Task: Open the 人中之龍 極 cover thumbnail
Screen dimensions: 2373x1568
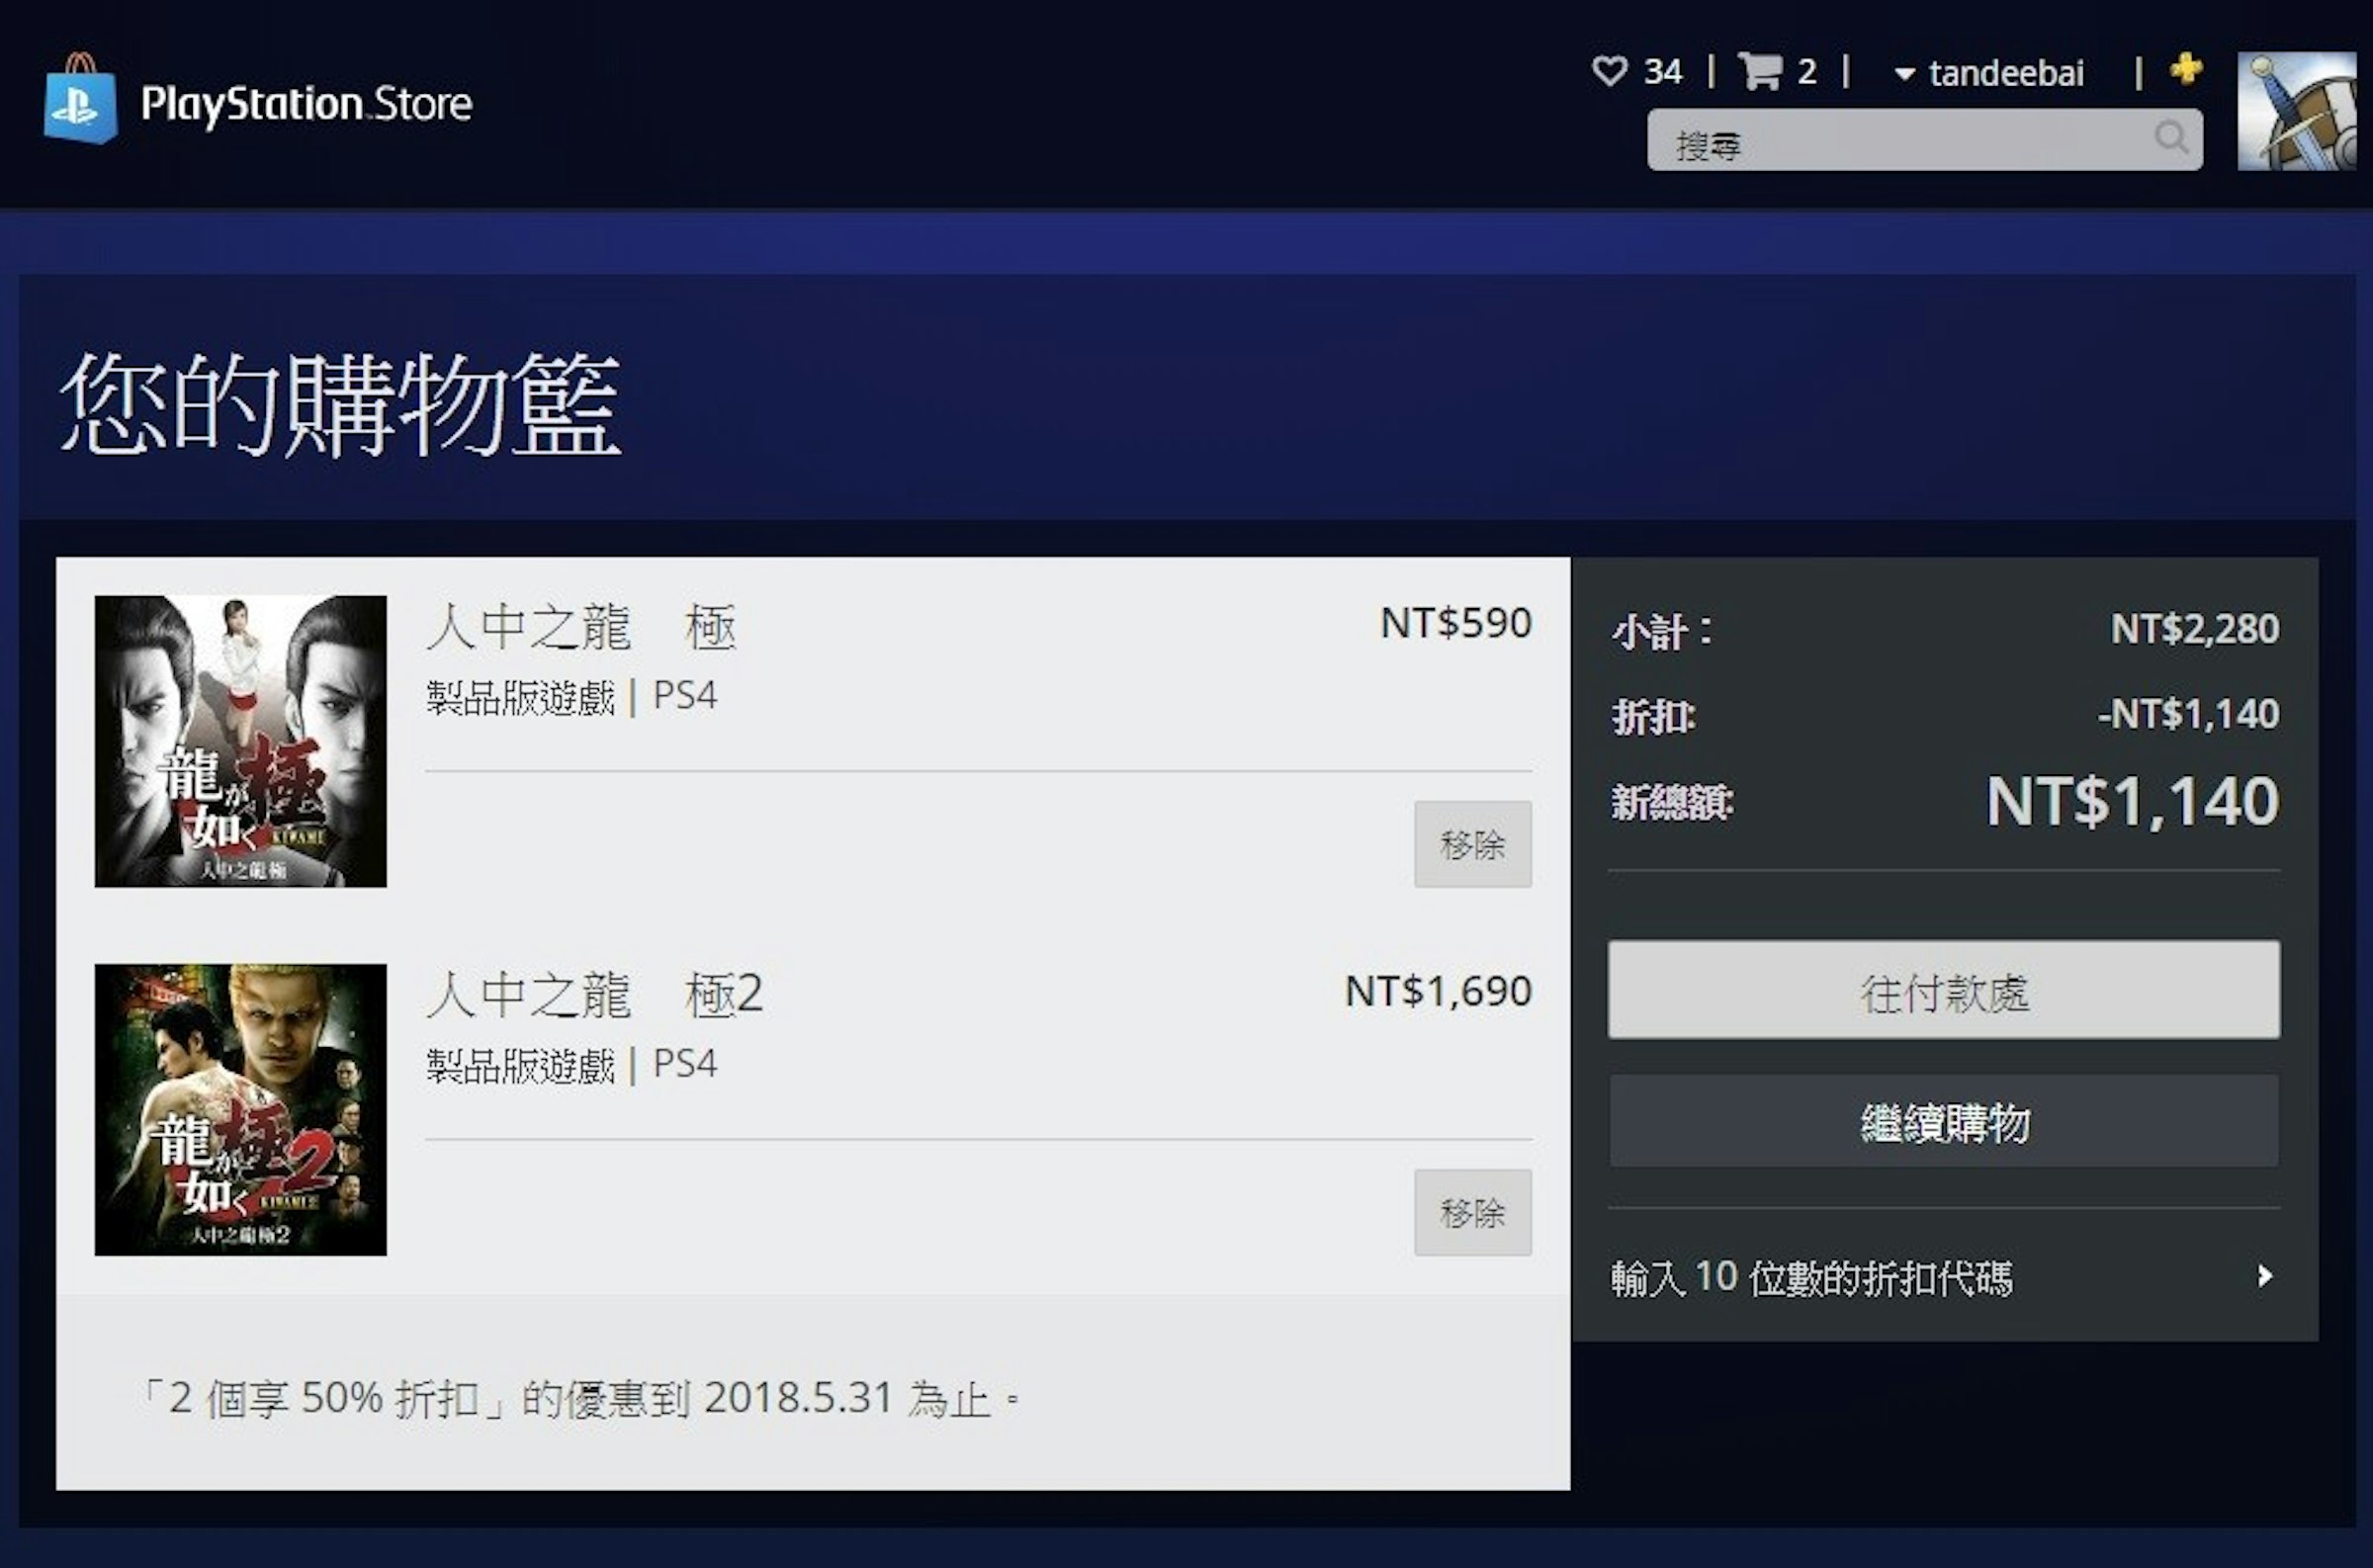Action: tap(240, 741)
